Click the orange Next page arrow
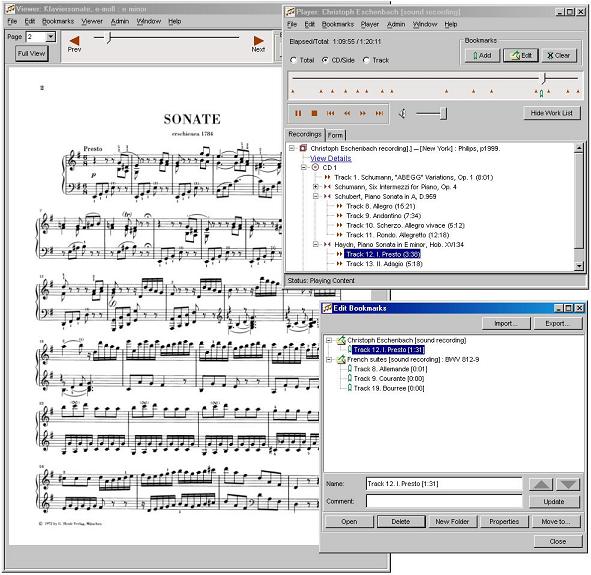This screenshot has width=591, height=575. [x=259, y=40]
